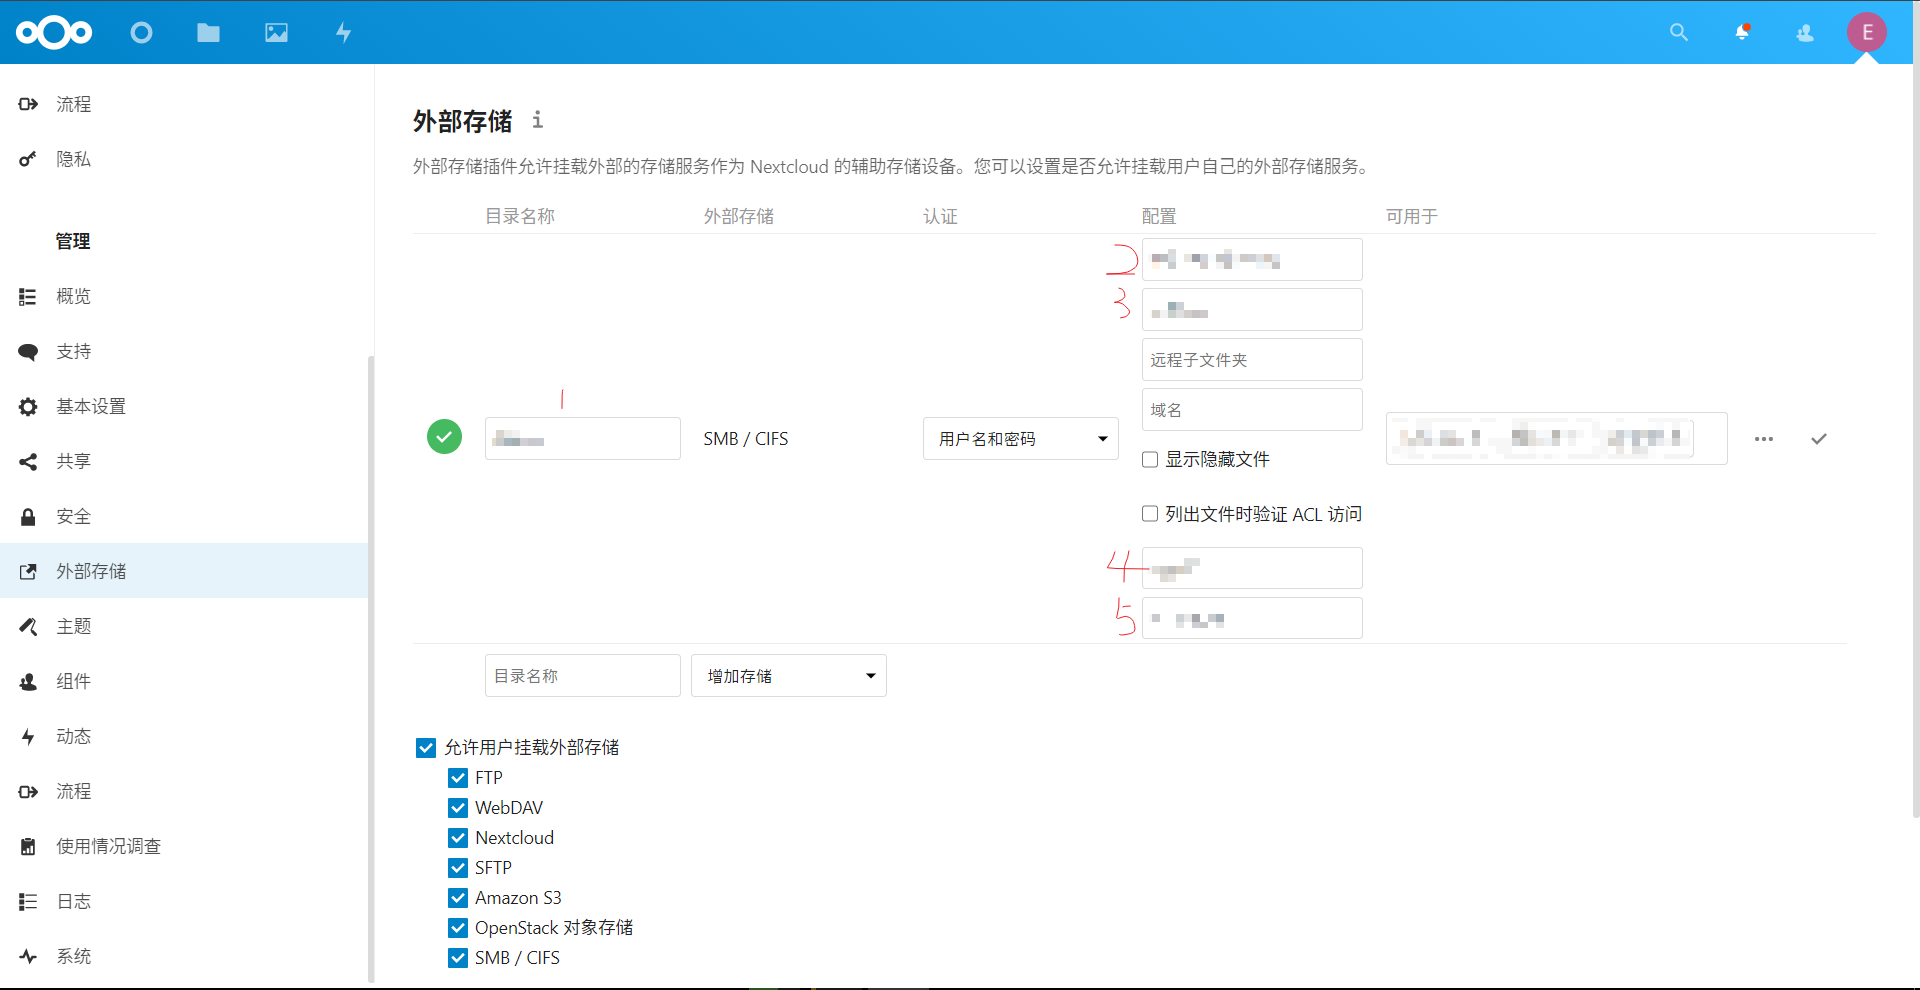Open the Activity lightning icon in header
The image size is (1920, 990).
(343, 33)
